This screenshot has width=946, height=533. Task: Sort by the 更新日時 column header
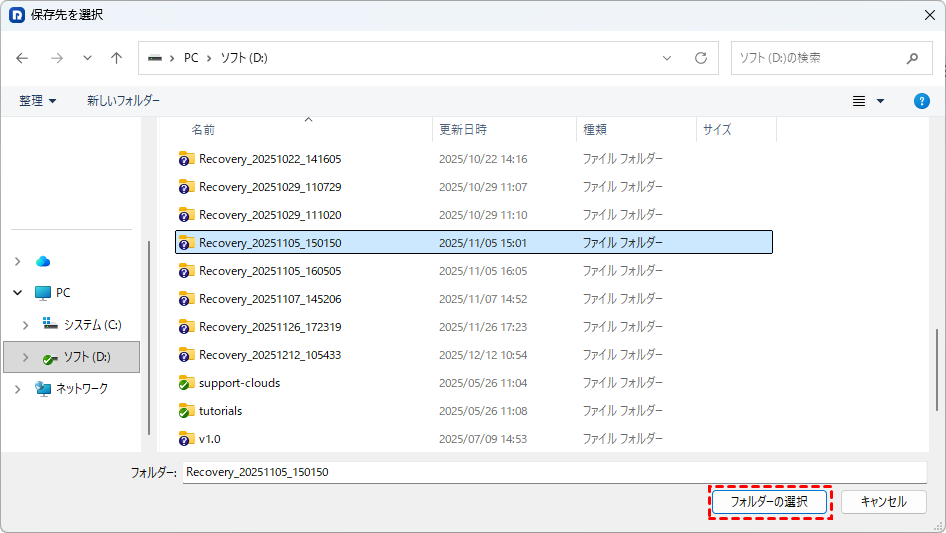click(x=463, y=130)
